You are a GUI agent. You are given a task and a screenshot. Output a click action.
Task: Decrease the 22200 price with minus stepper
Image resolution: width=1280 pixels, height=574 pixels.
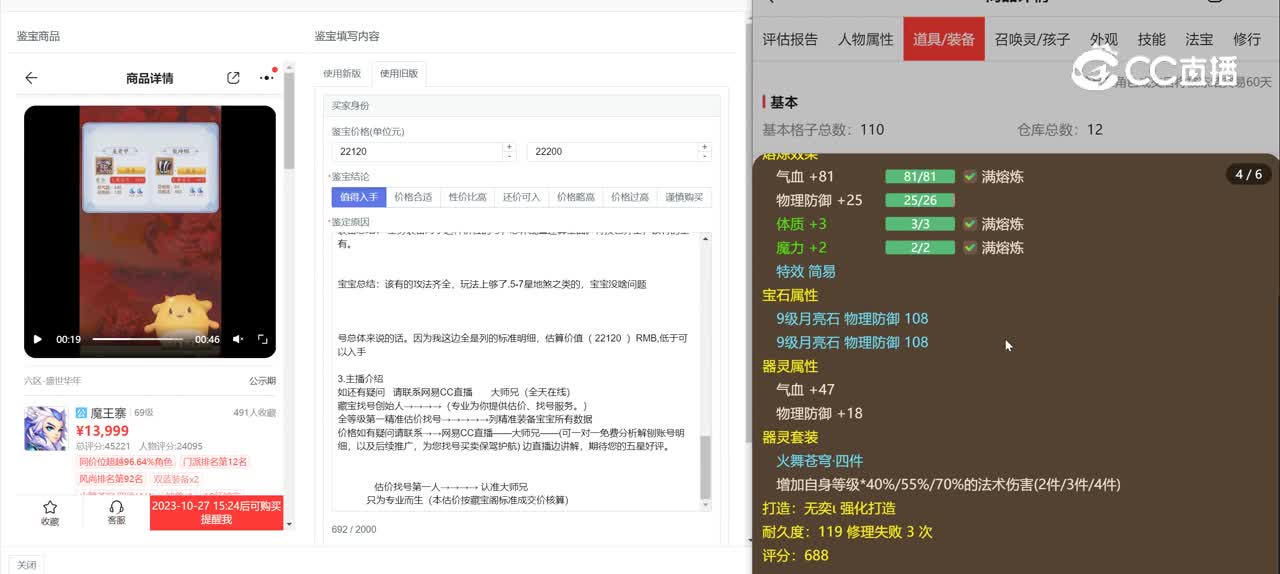705,156
